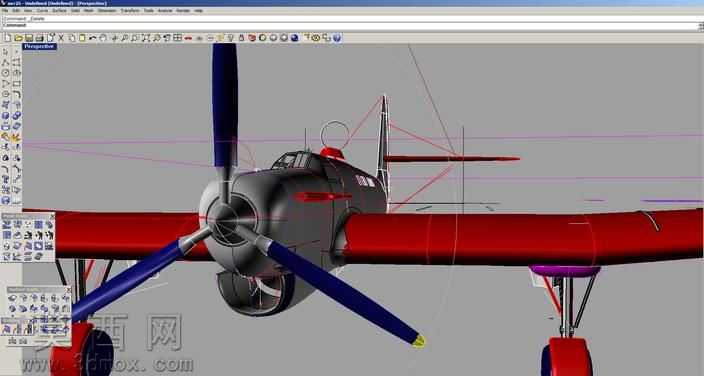This screenshot has height=376, width=704.
Task: Open the View menu
Action: [28, 10]
